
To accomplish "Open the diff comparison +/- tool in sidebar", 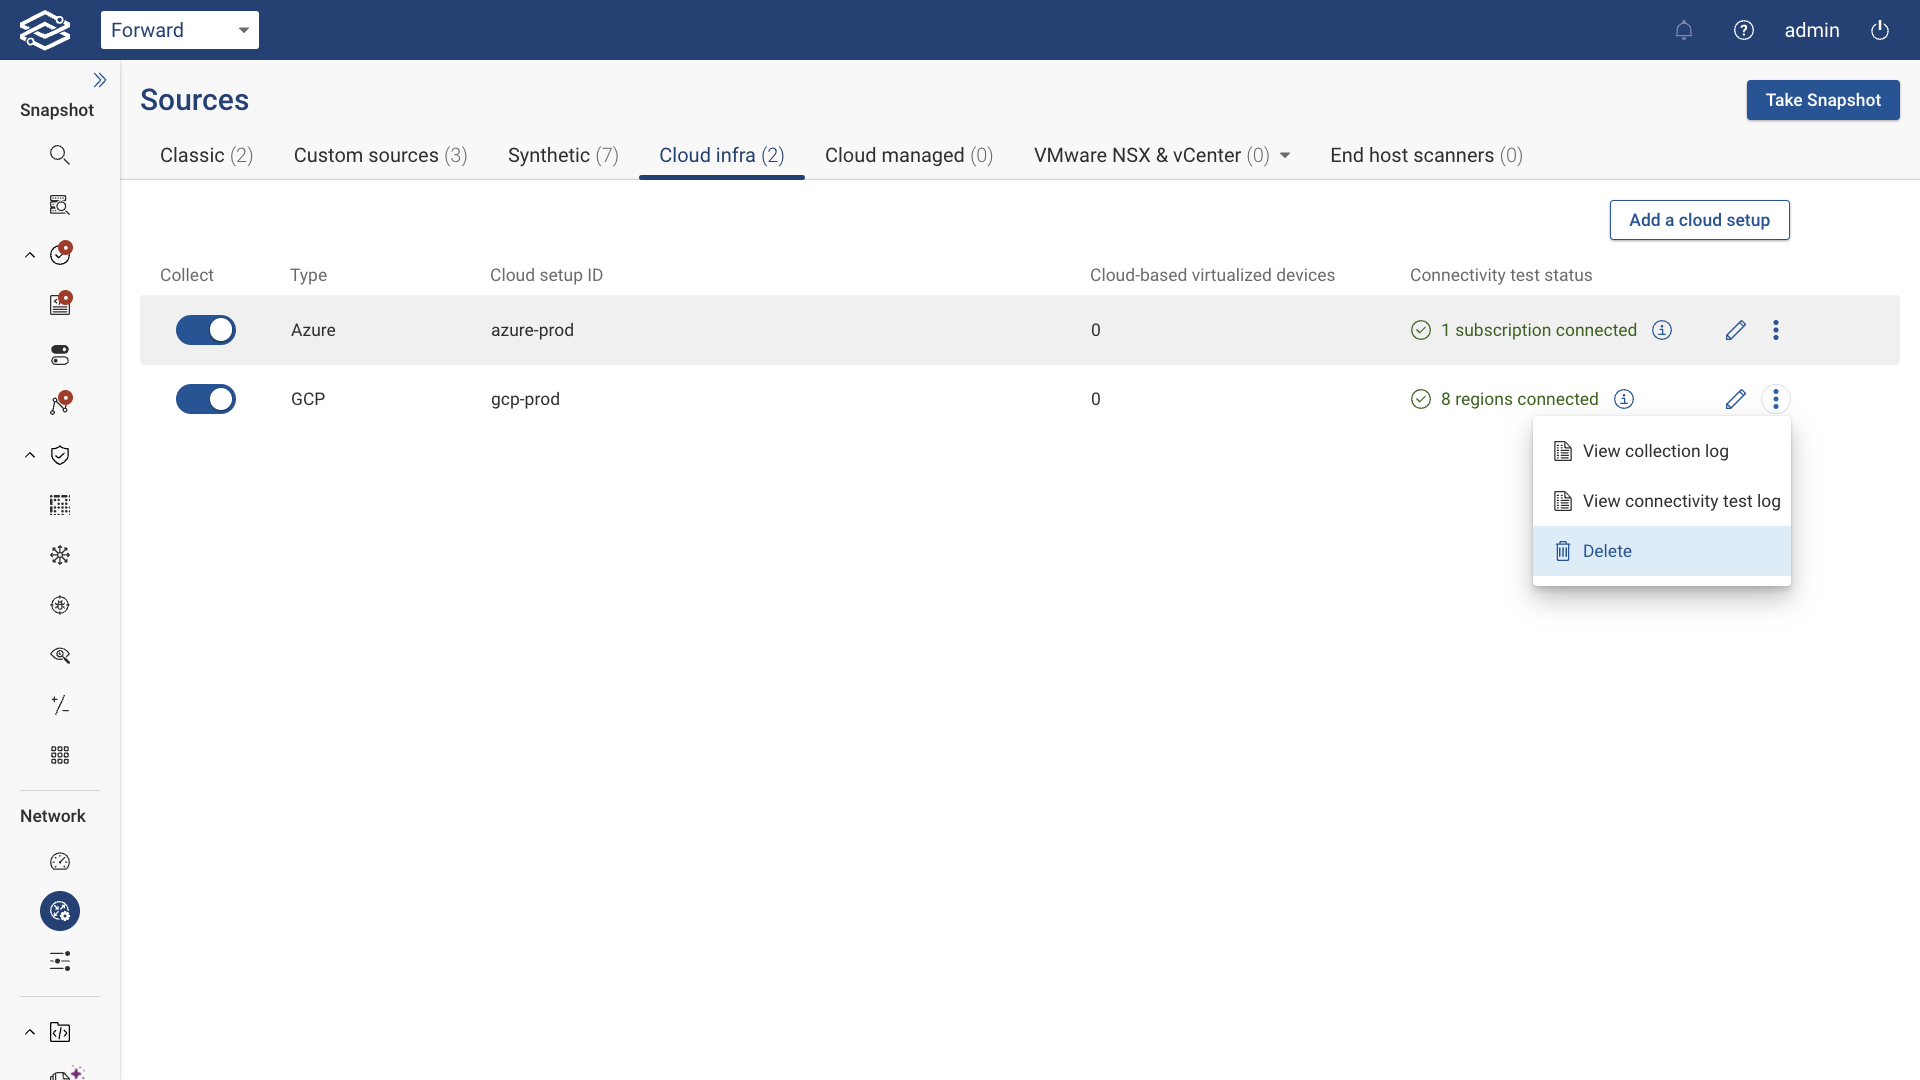I will tap(60, 705).
